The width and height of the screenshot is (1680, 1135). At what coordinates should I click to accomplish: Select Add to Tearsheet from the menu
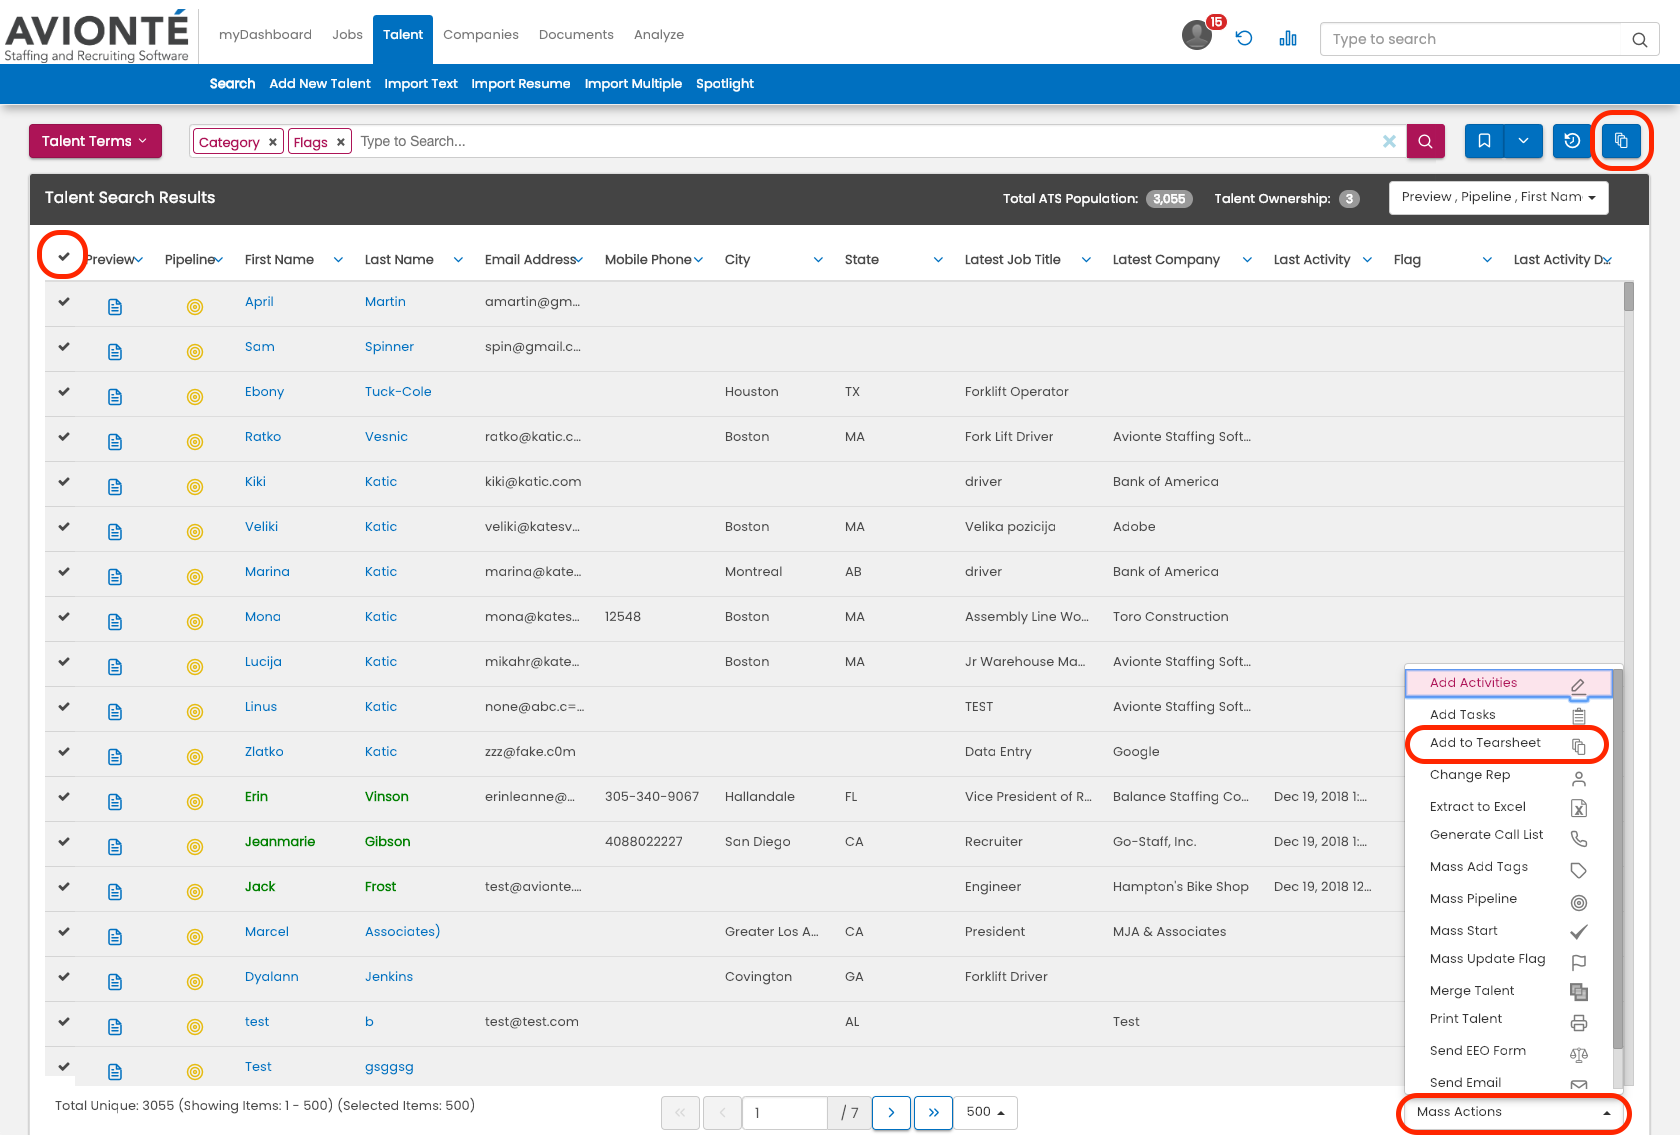[1485, 743]
